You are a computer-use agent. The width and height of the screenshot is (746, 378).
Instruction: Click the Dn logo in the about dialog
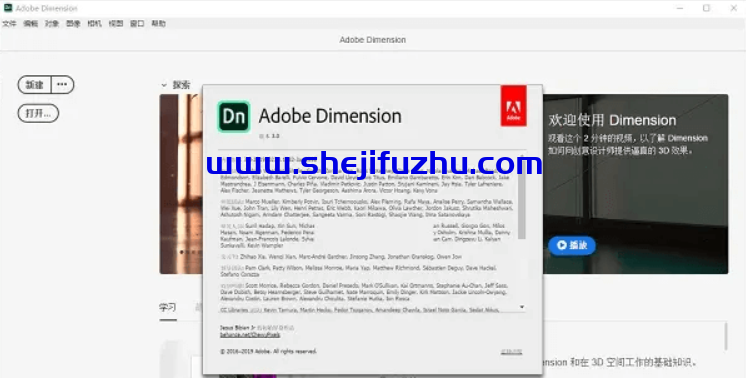[x=234, y=116]
